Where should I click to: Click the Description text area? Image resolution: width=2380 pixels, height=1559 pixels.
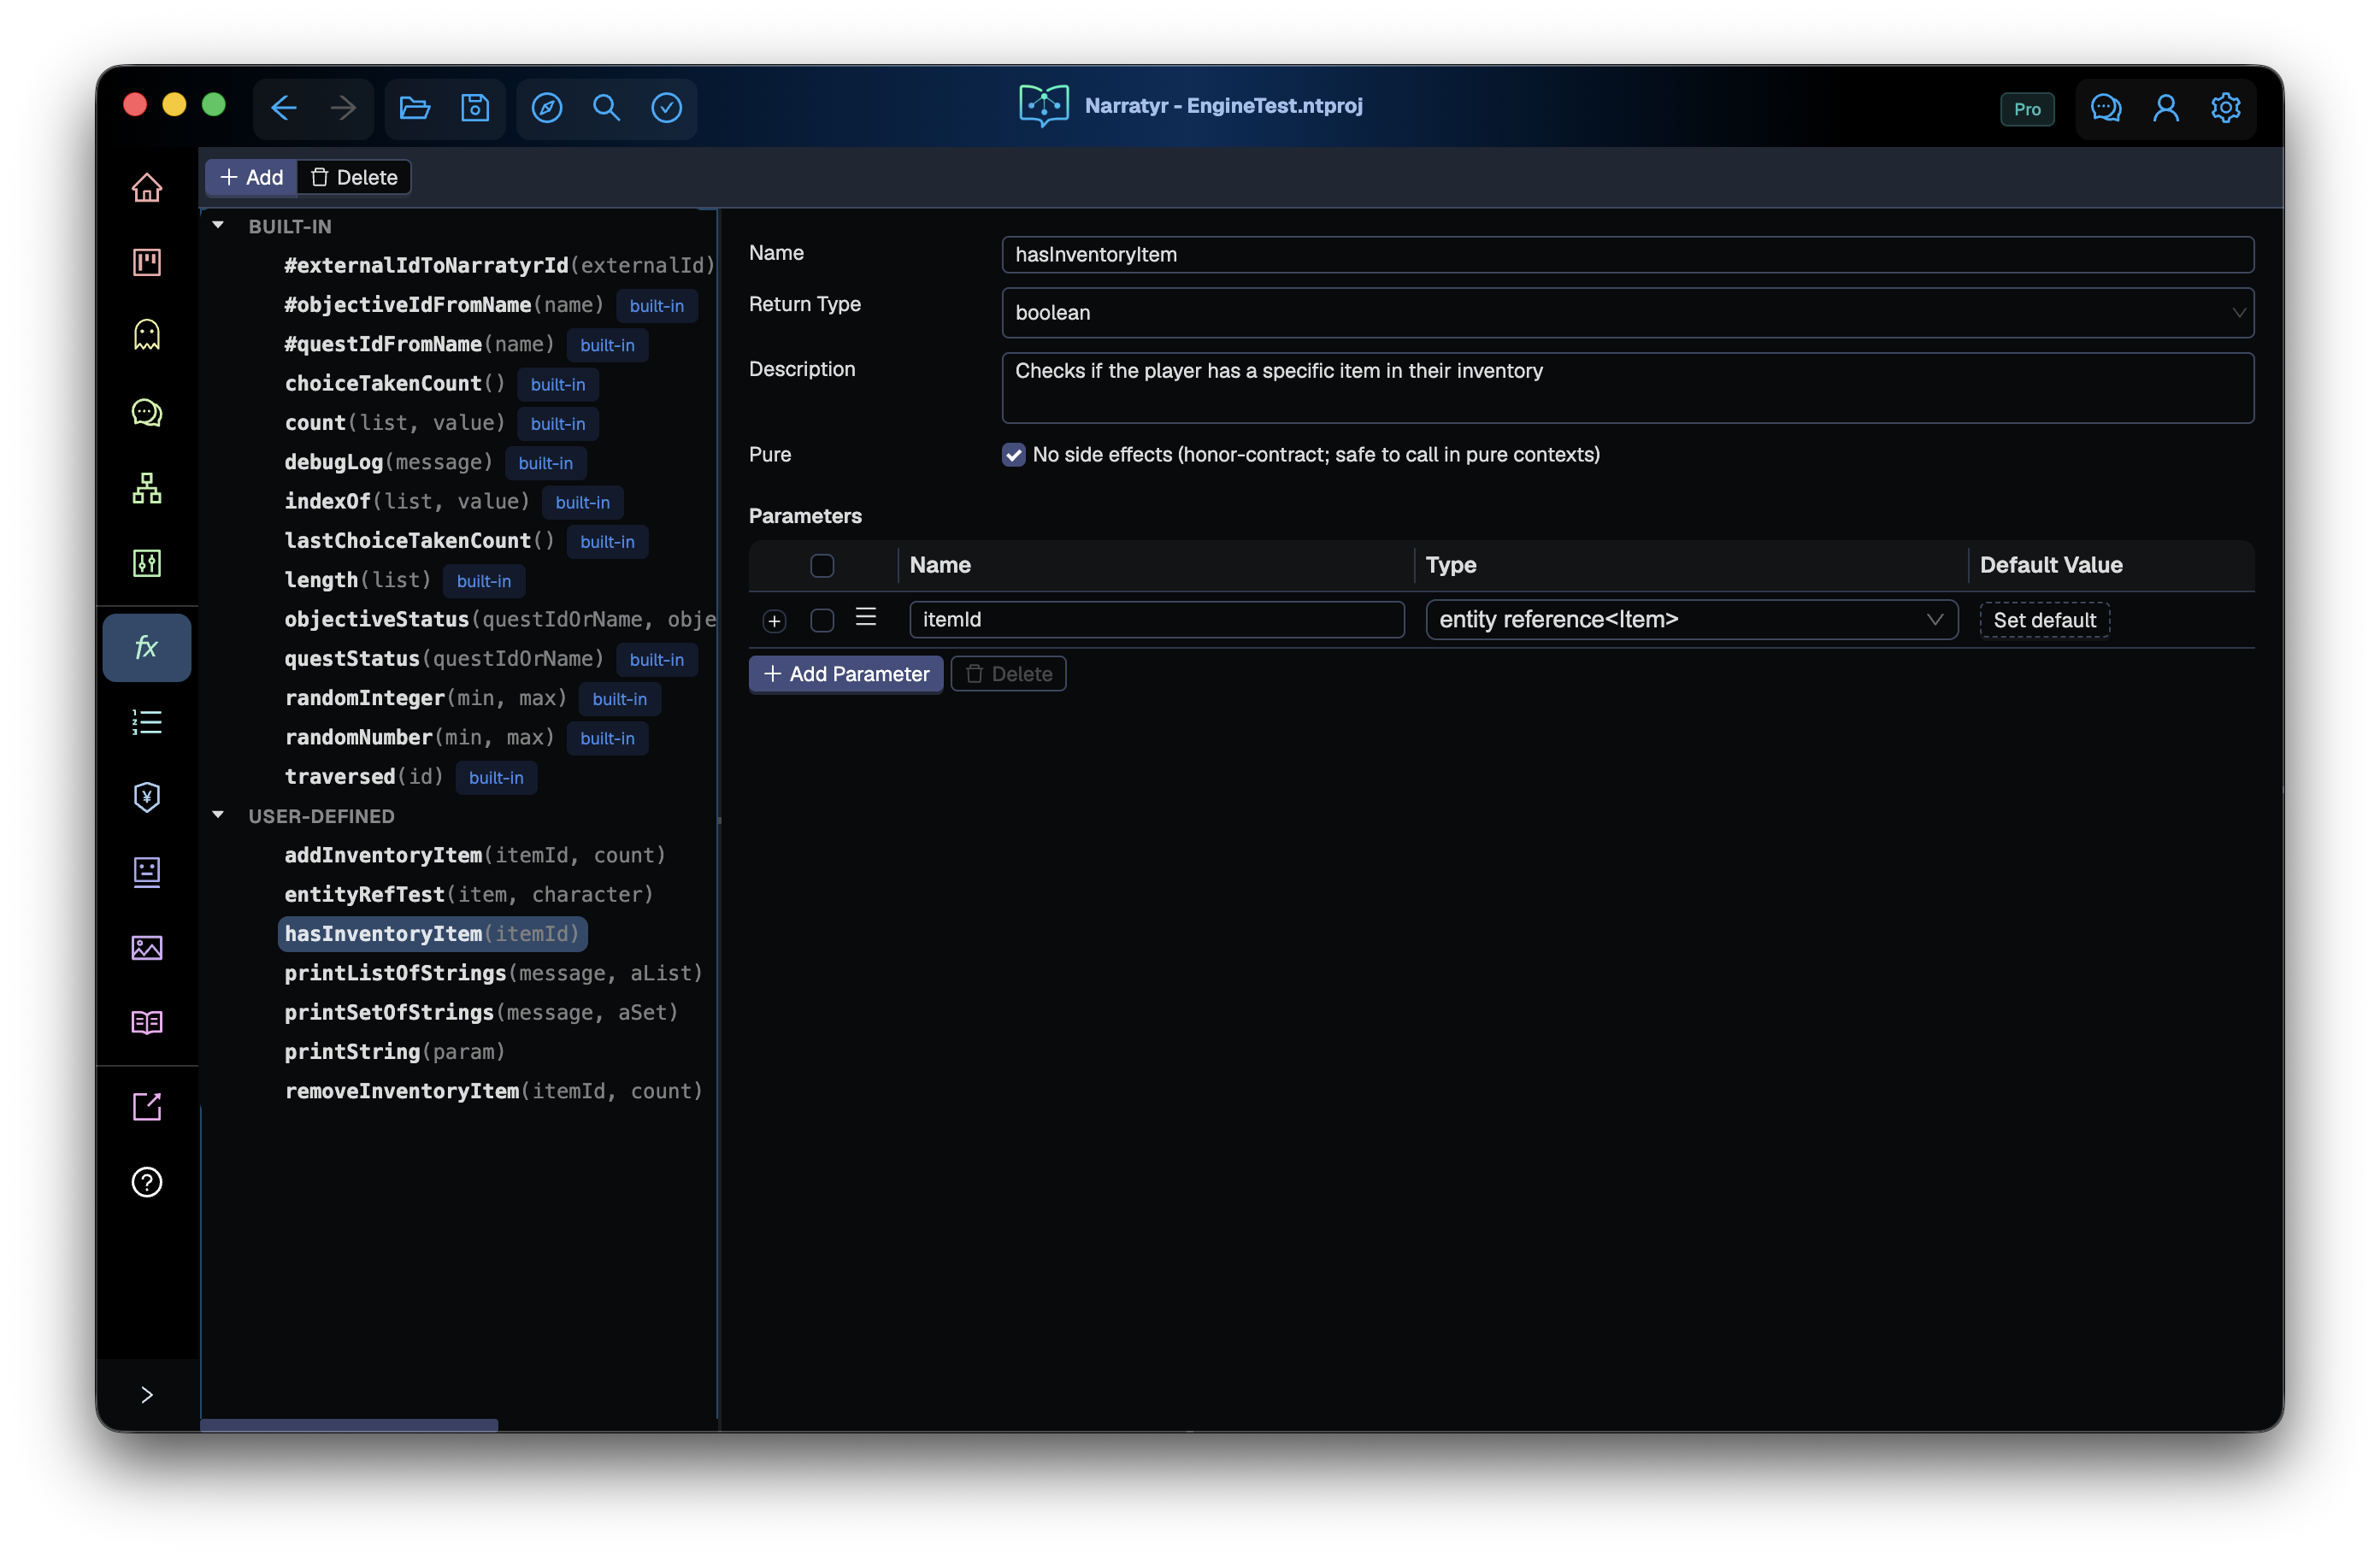pyautogui.click(x=1627, y=388)
